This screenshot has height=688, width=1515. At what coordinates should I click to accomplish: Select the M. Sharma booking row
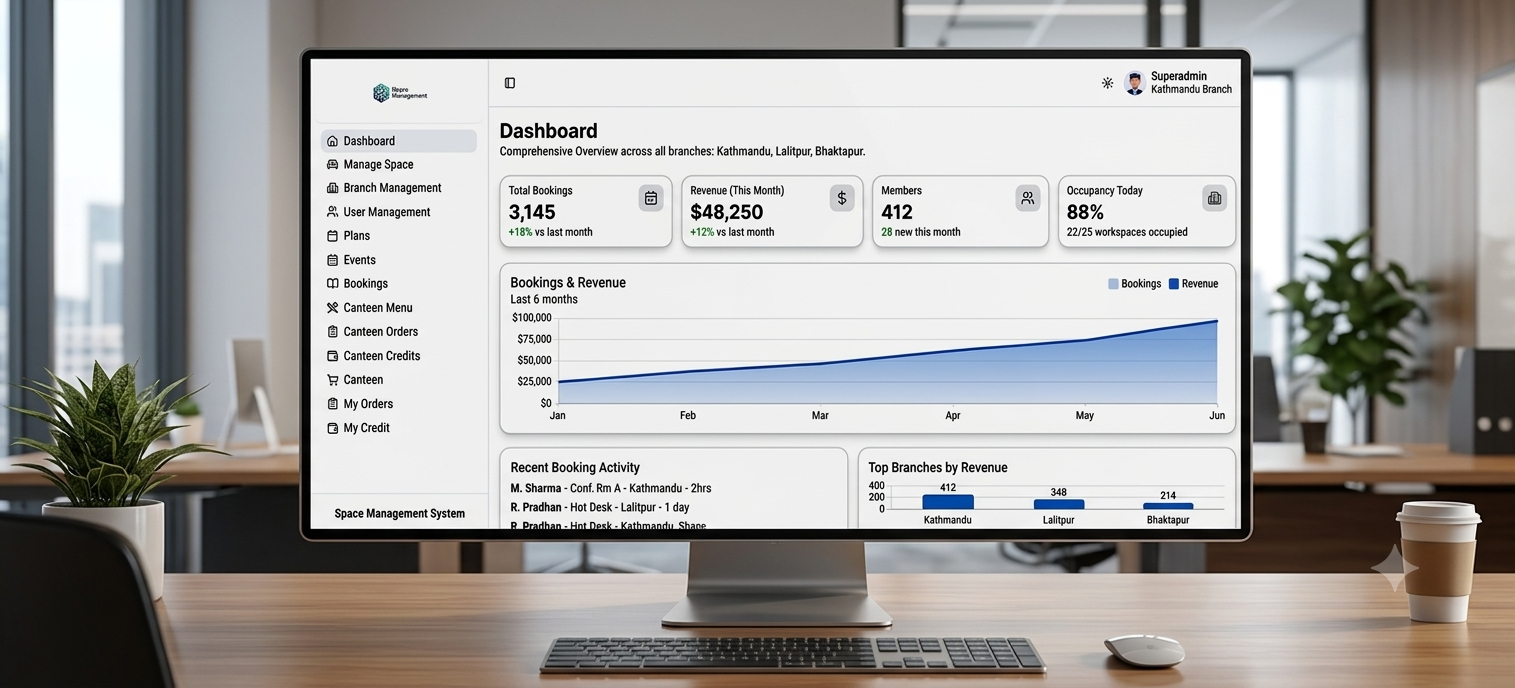[x=611, y=488]
